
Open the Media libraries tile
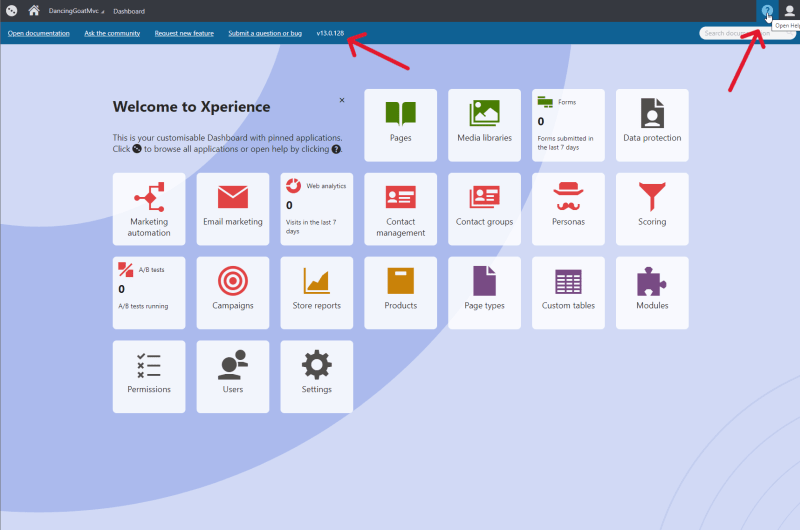(484, 125)
